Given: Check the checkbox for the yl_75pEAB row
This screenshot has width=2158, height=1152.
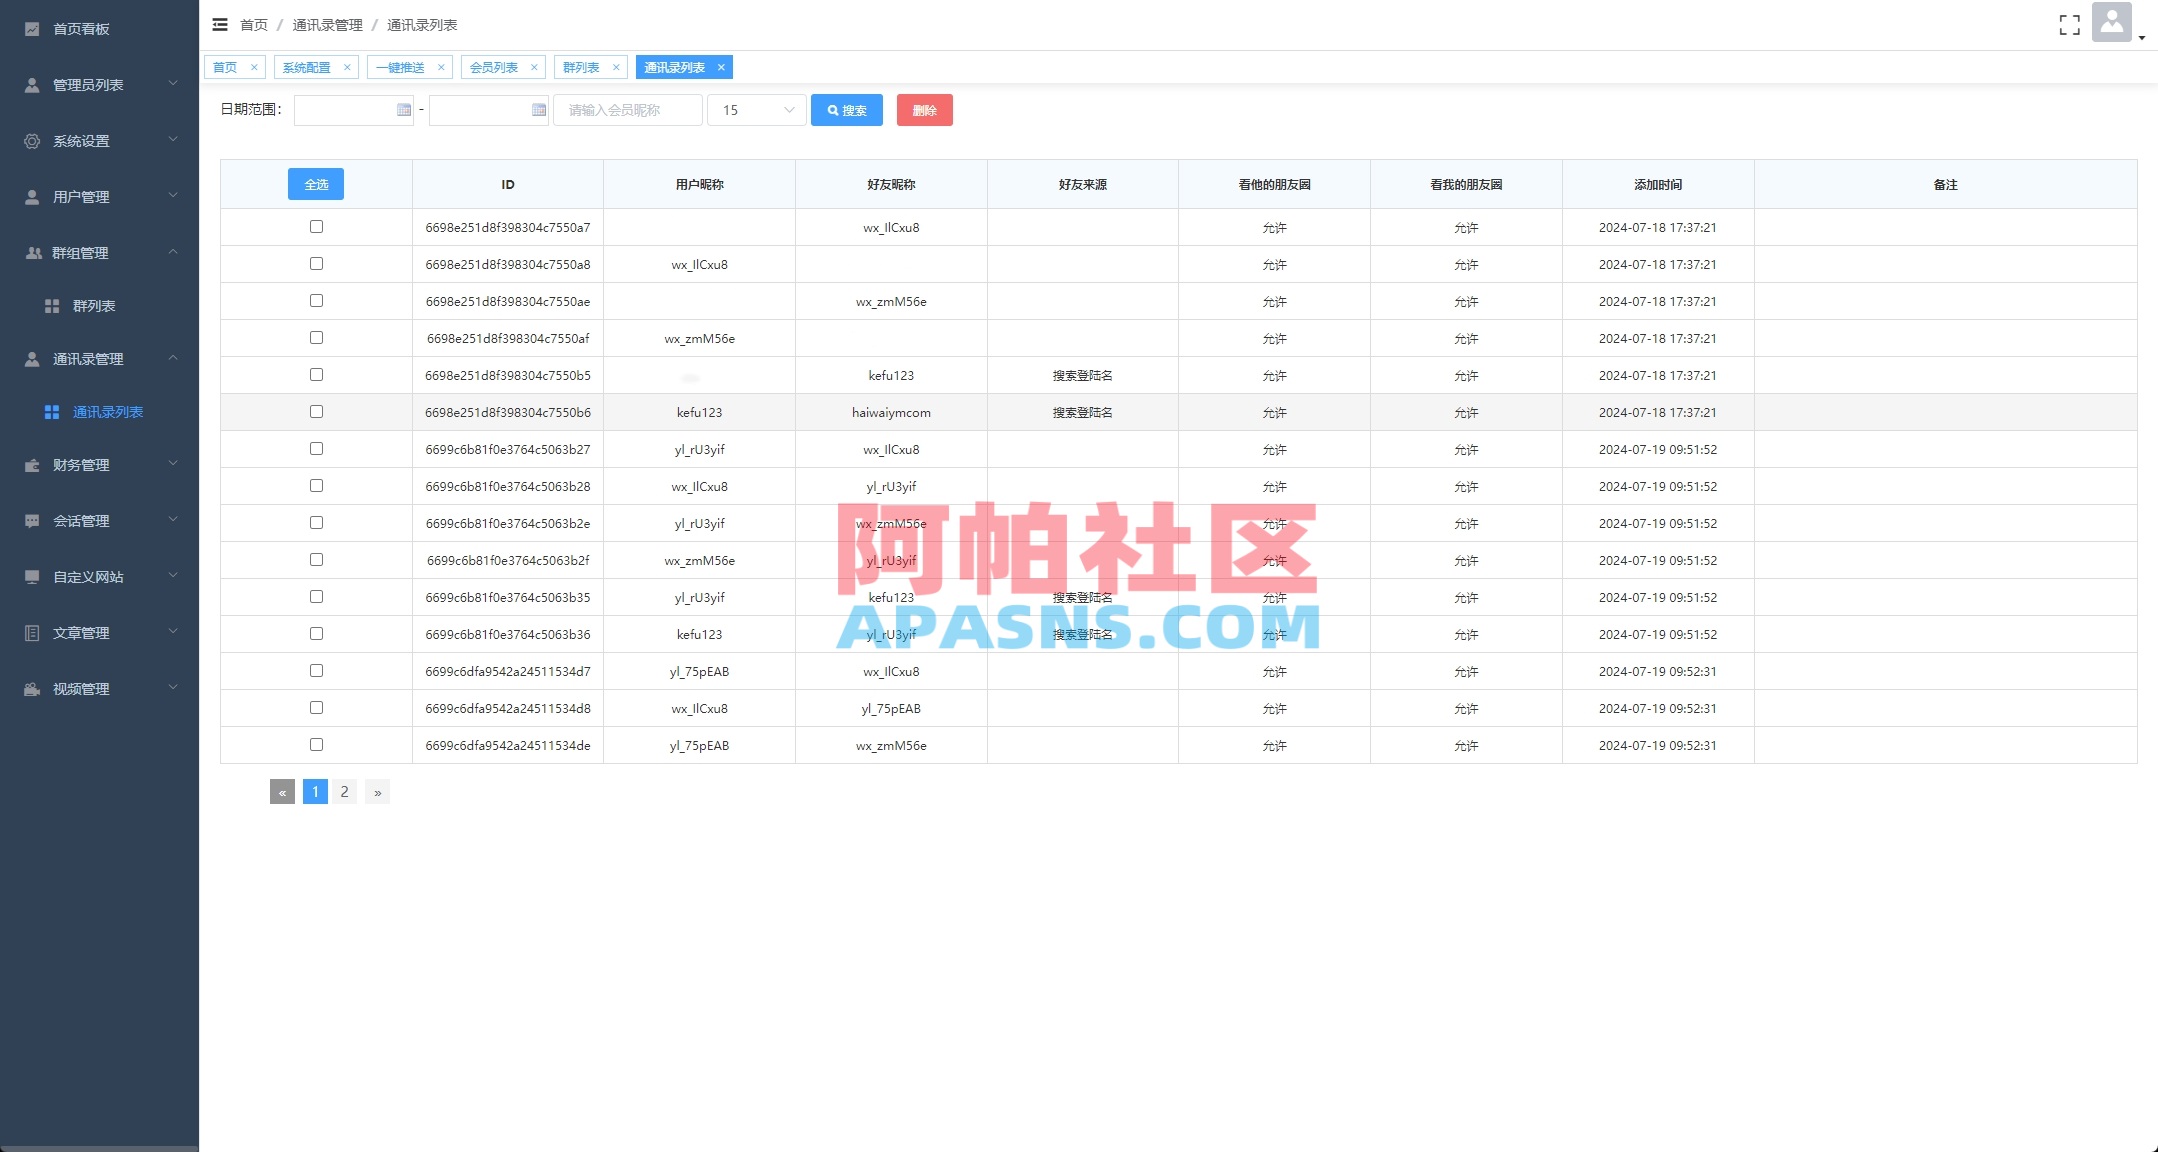Looking at the screenshot, I should [x=317, y=671].
